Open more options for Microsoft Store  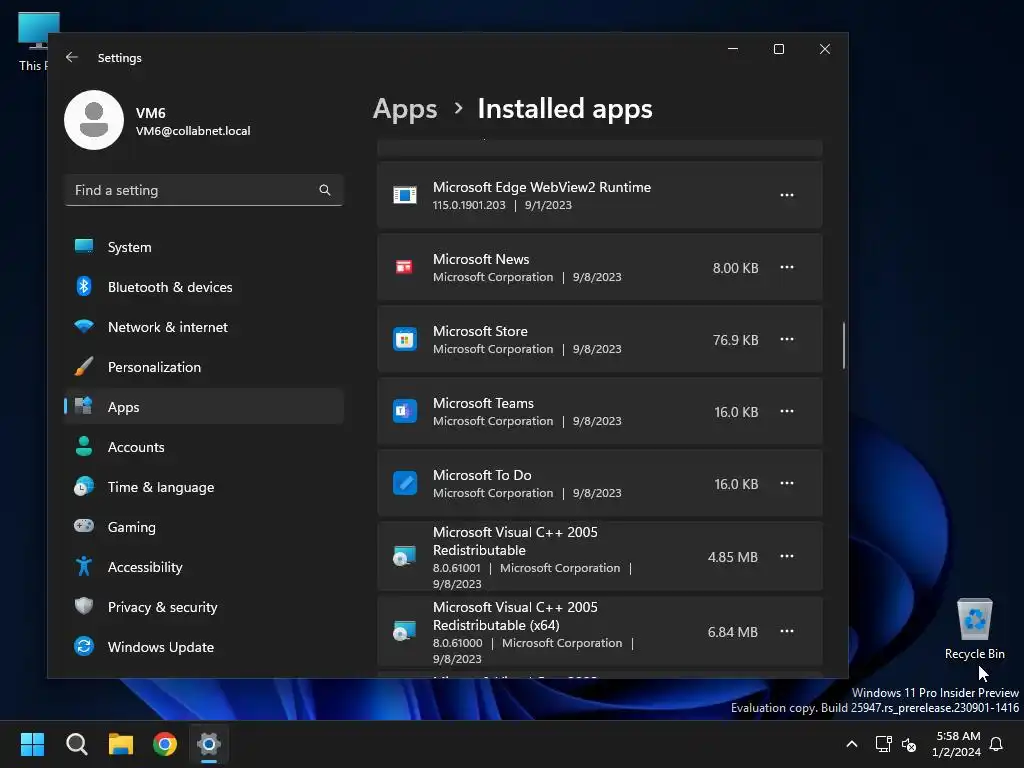(787, 339)
